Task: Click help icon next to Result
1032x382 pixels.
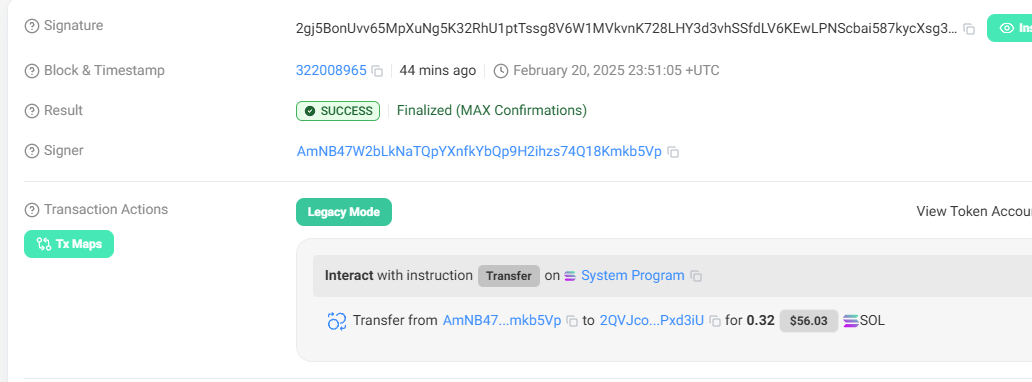Action: [x=32, y=111]
